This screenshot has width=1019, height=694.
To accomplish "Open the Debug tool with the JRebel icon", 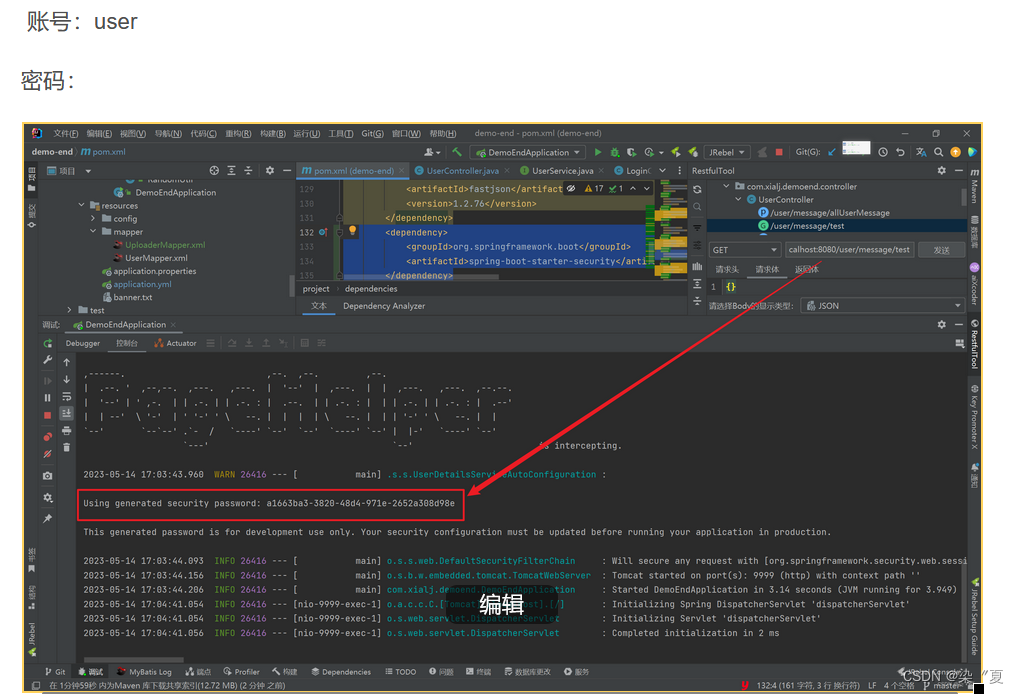I will tap(692, 152).
